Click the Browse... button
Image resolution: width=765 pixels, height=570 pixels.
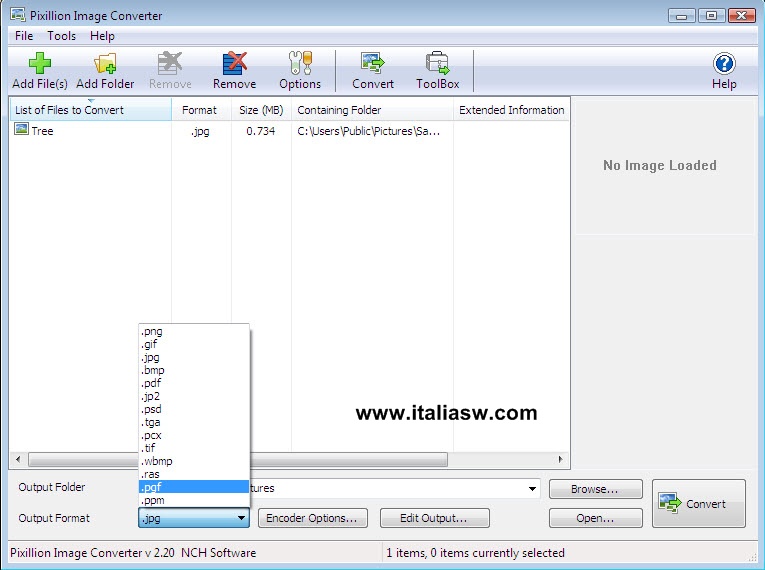coord(595,489)
